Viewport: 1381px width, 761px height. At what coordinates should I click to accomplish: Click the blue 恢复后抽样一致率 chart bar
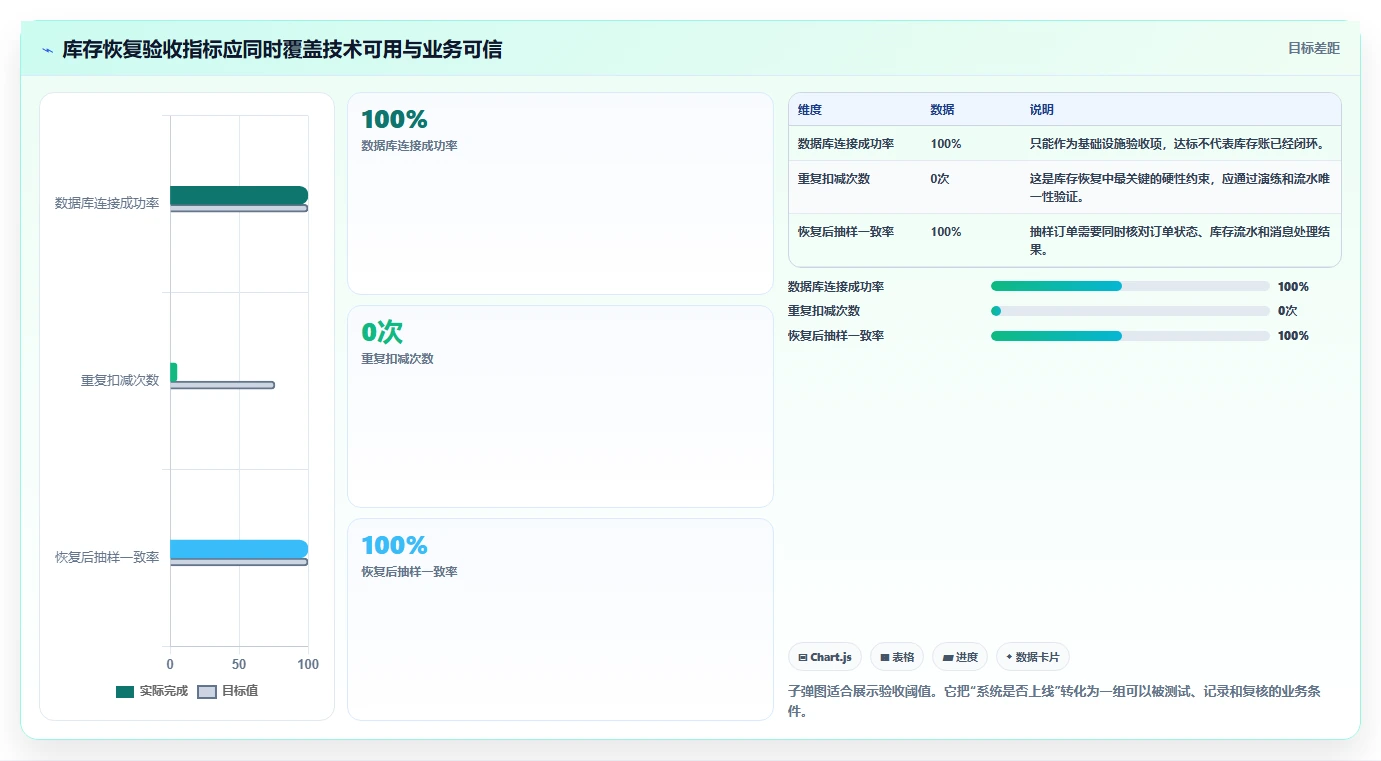point(239,549)
